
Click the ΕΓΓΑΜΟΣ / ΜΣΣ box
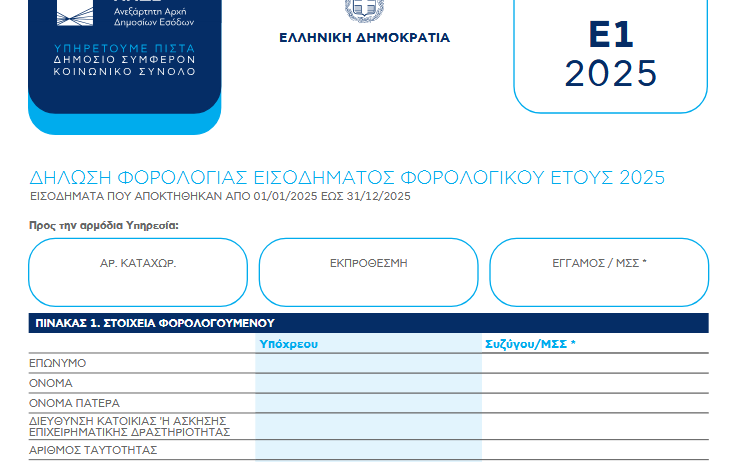(599, 272)
